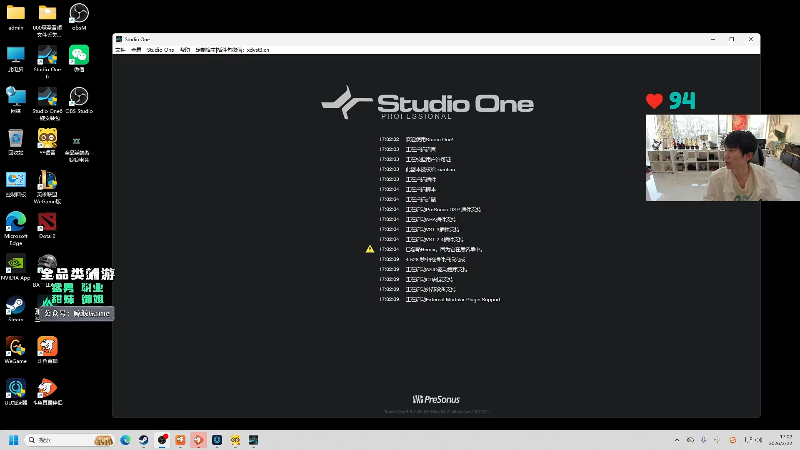Viewport: 800px width, 450px height.
Task: Launch League of Legends WeGame shortcut
Action: [47, 186]
